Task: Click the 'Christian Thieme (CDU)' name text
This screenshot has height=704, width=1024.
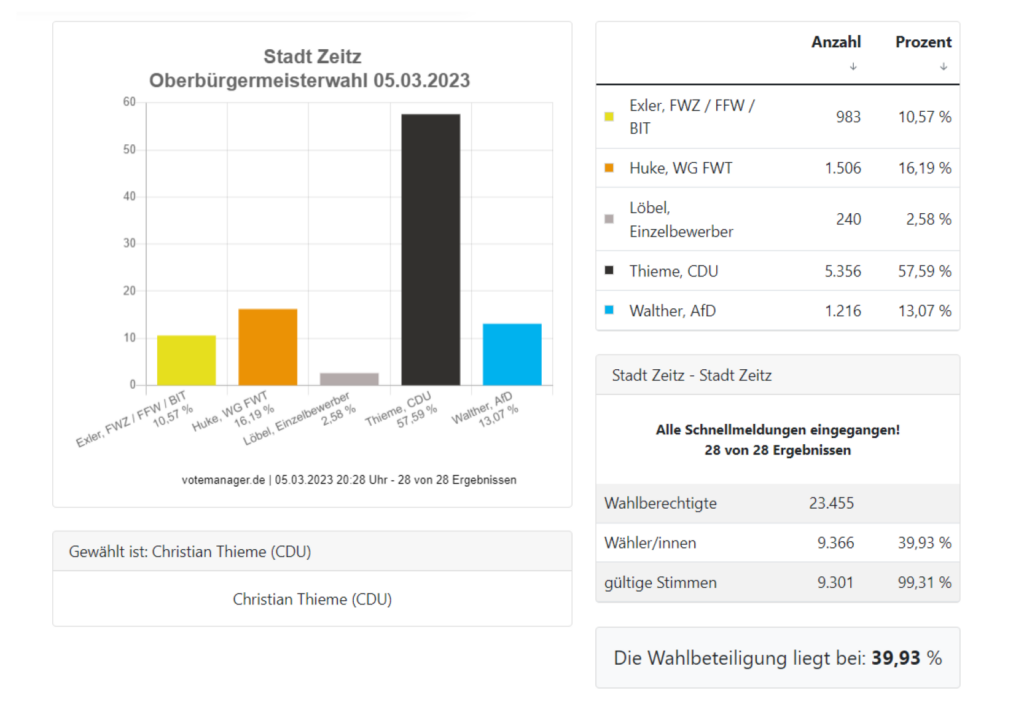Action: coord(312,599)
